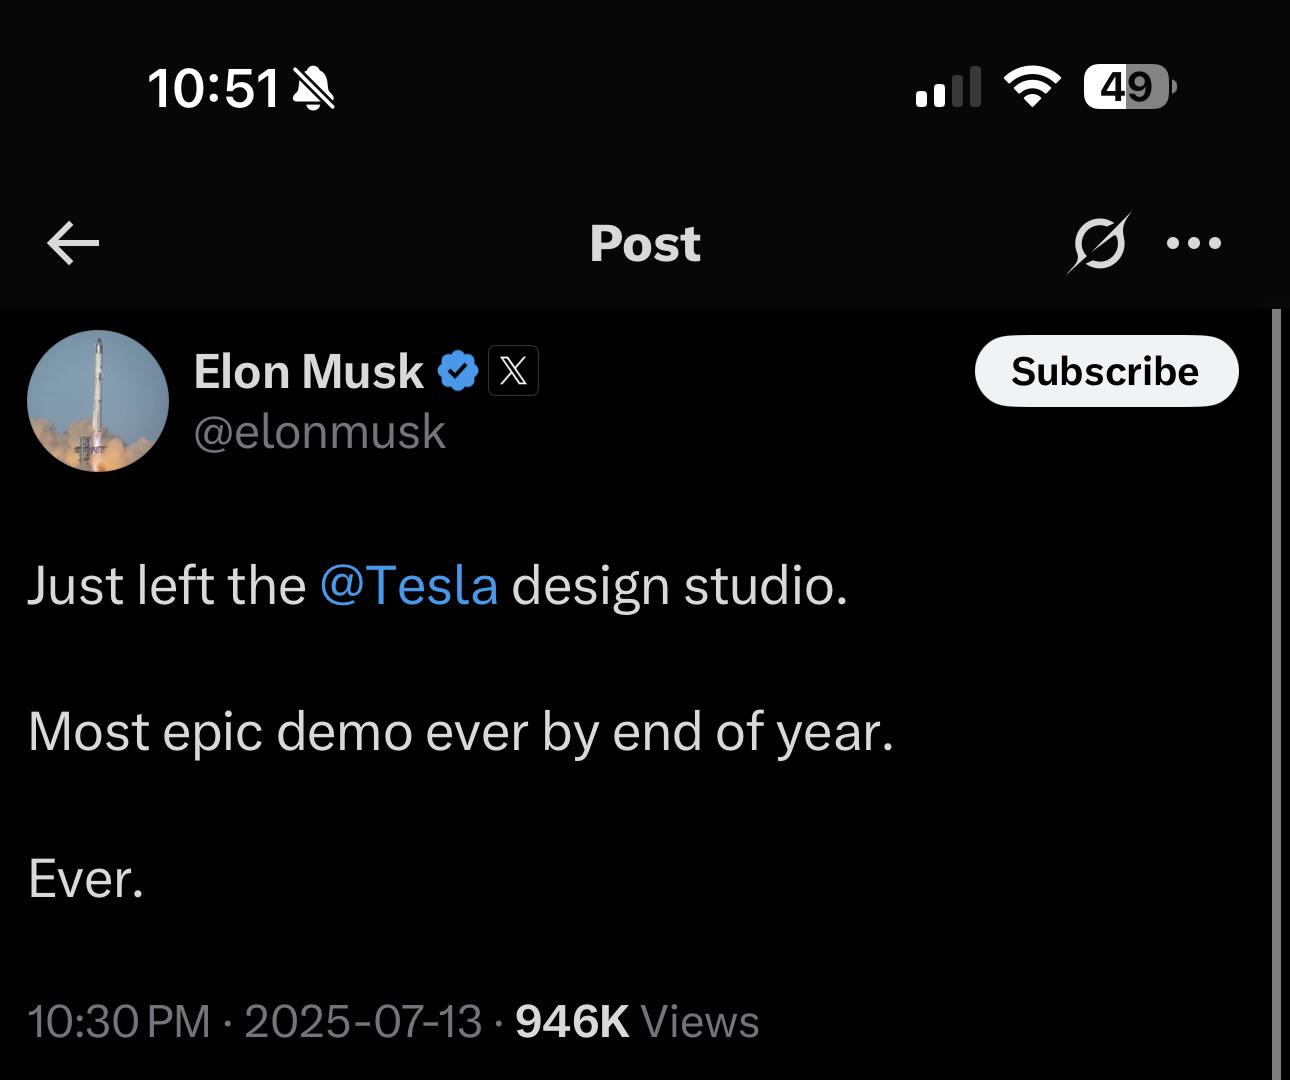Click the 2025-07-13 post date
This screenshot has height=1080, width=1290.
(363, 1021)
